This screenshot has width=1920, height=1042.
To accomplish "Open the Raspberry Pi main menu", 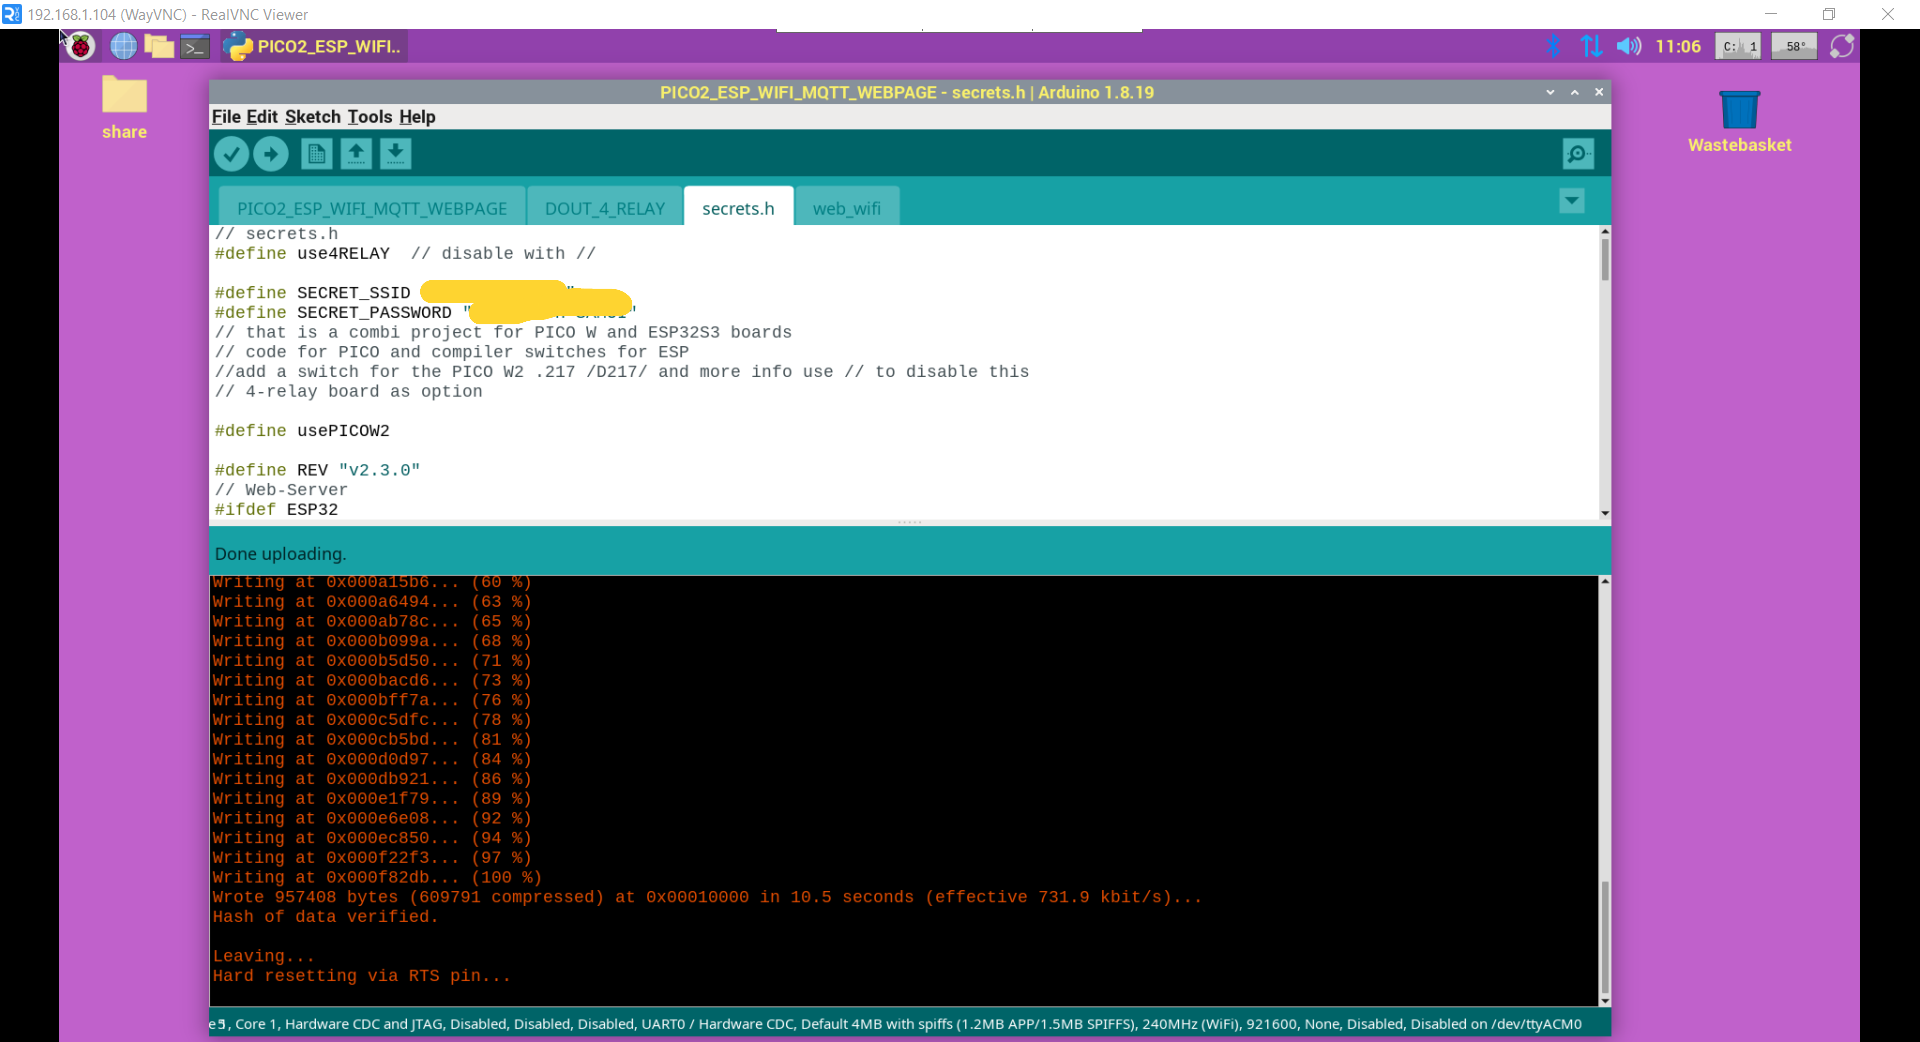I will coord(81,46).
